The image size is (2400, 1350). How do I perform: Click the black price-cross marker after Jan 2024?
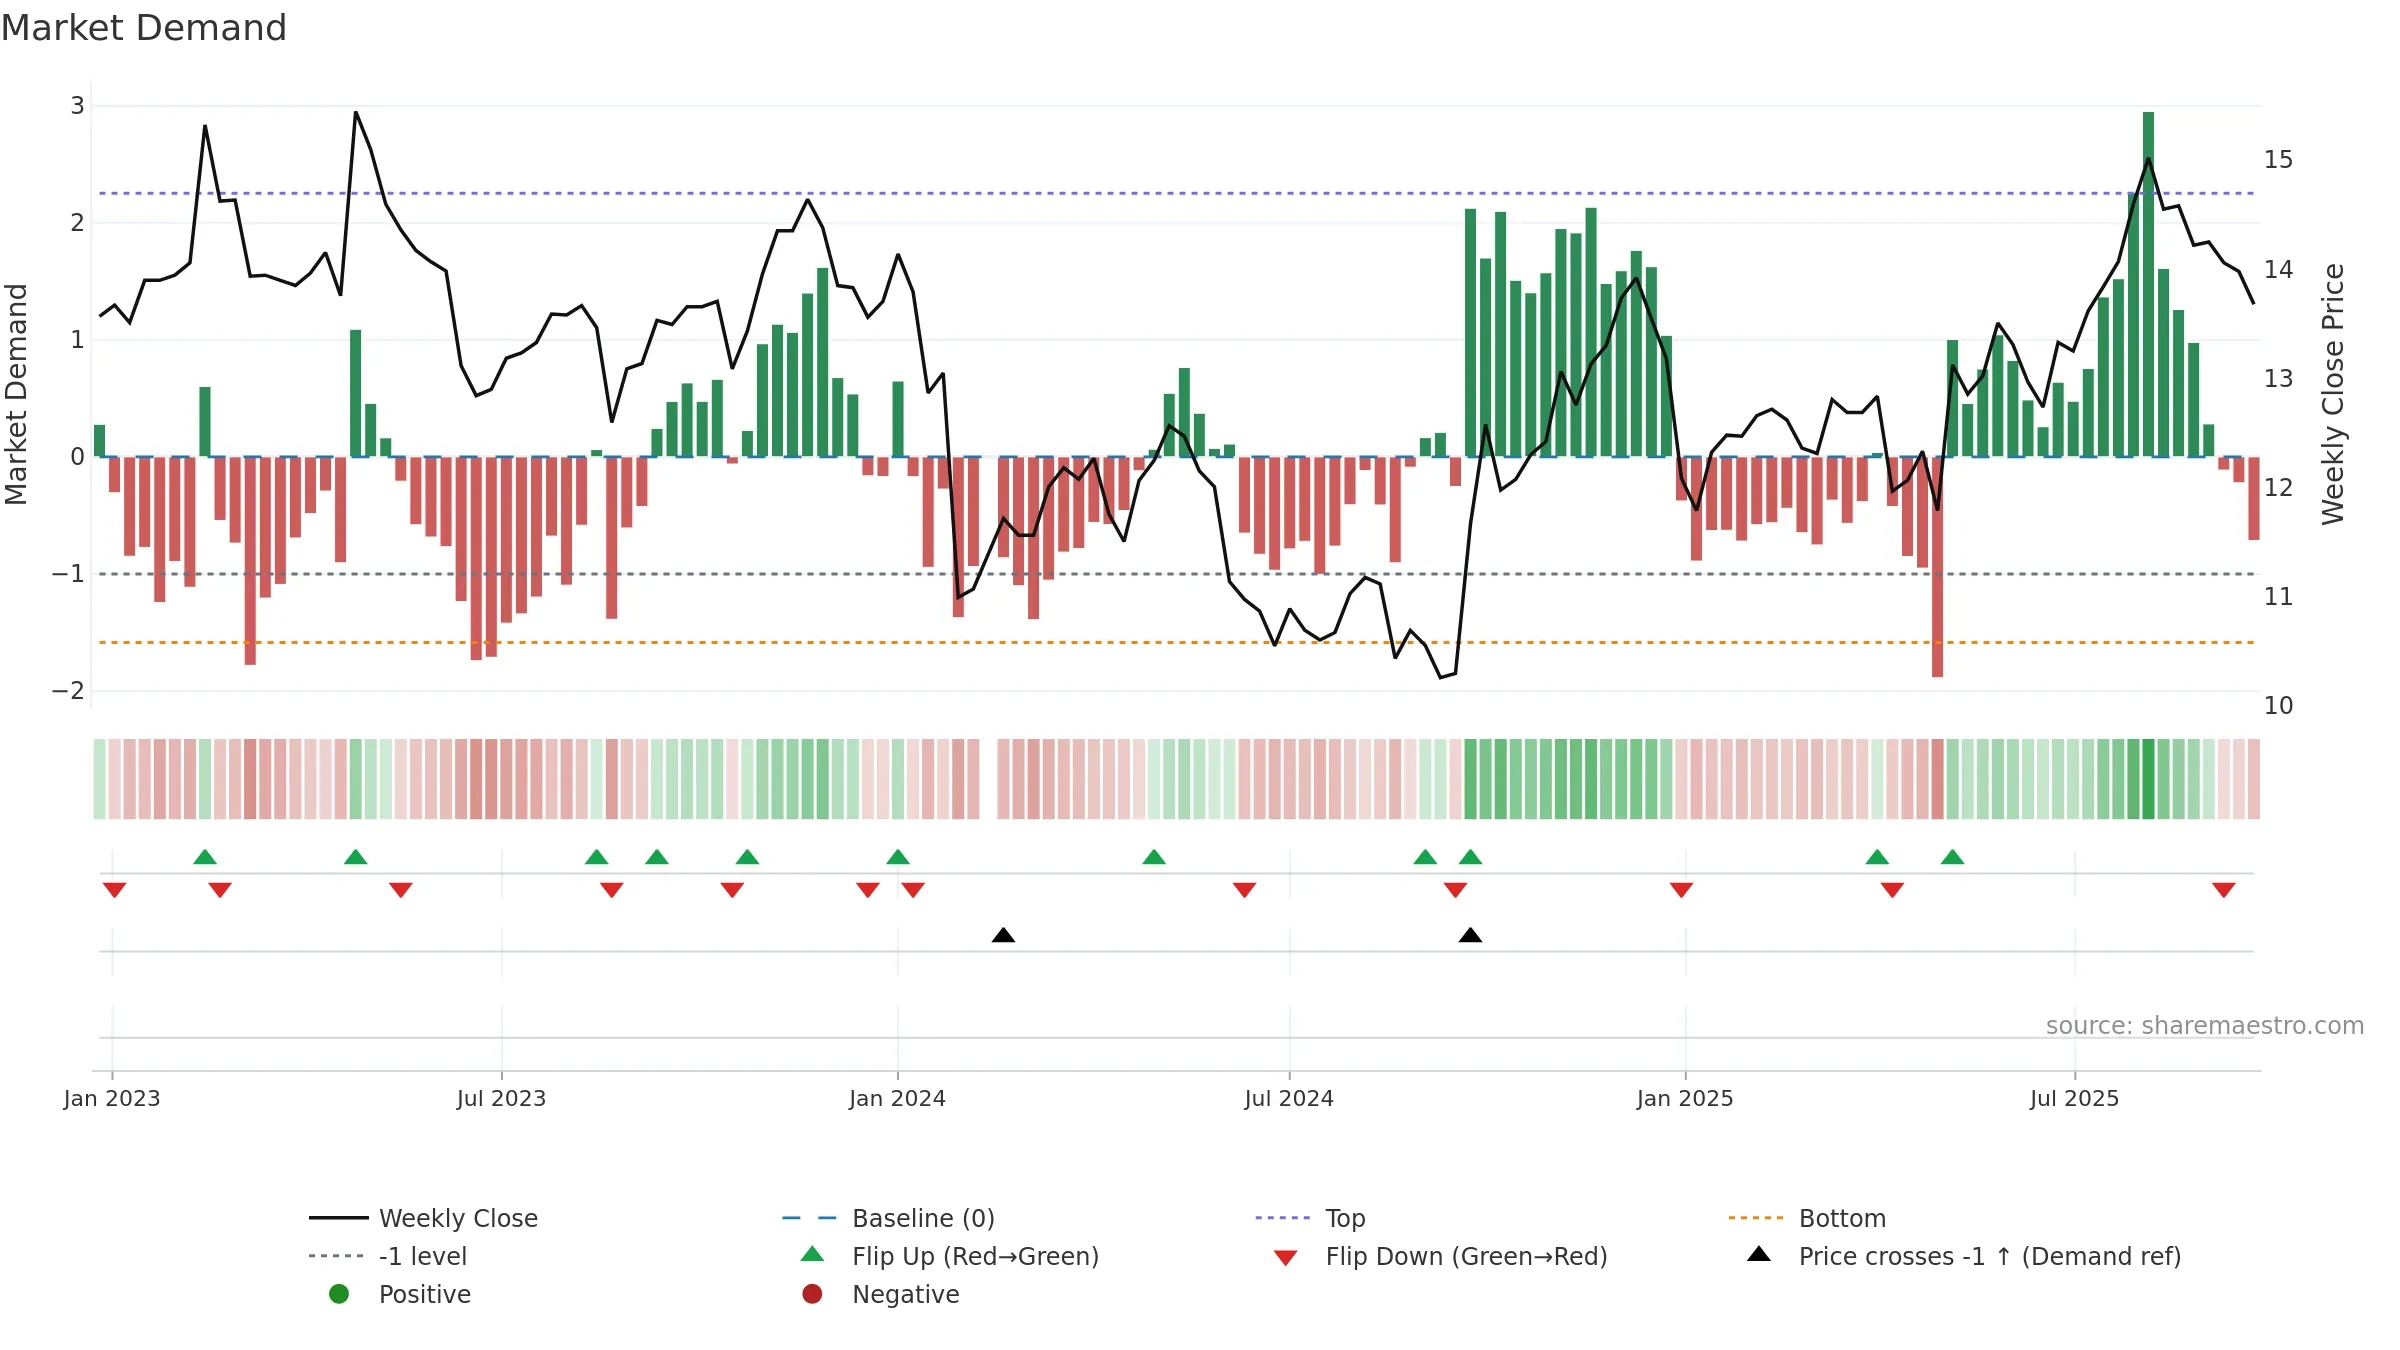click(1003, 935)
